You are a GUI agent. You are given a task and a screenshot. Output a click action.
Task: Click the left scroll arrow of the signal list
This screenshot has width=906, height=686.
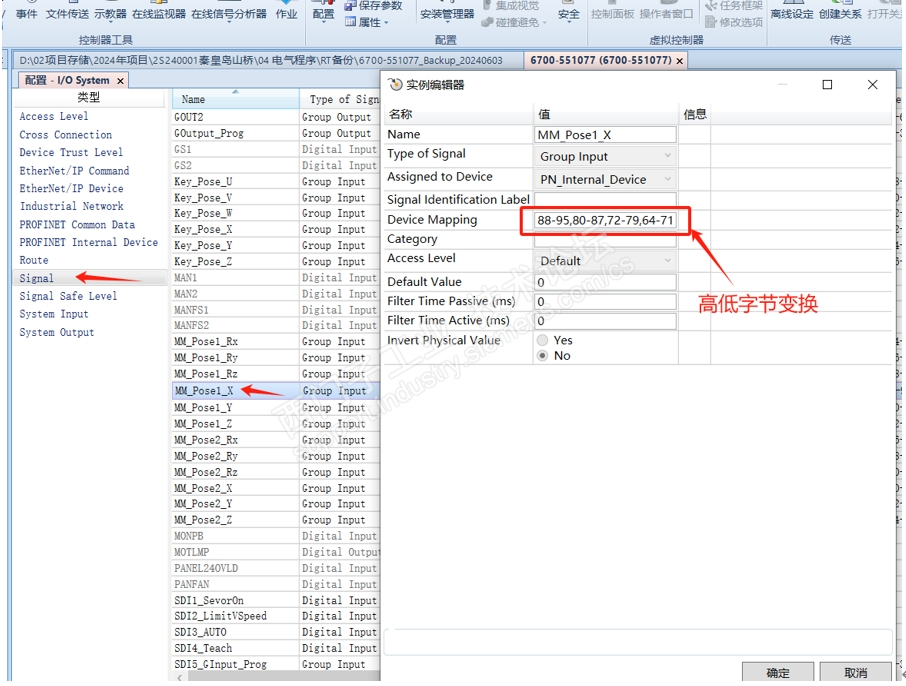coord(179,677)
